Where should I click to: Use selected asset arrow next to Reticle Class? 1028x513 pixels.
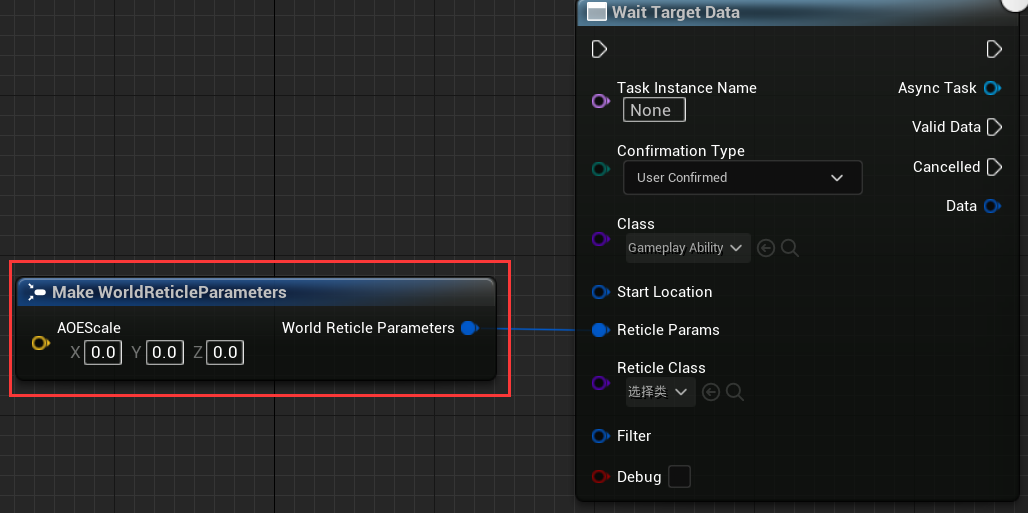(x=711, y=392)
